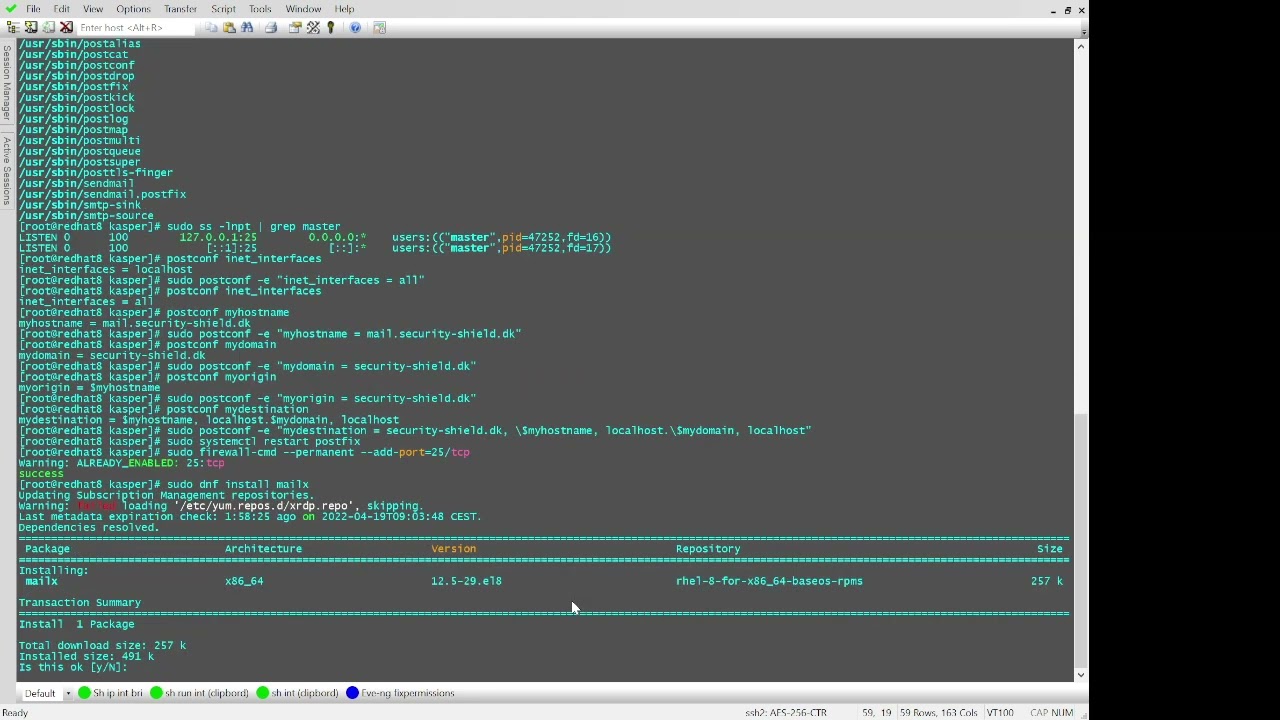Image resolution: width=1280 pixels, height=720 pixels.
Task: Click '/usr/sbin/postalias' line in terminal
Action: [x=80, y=44]
